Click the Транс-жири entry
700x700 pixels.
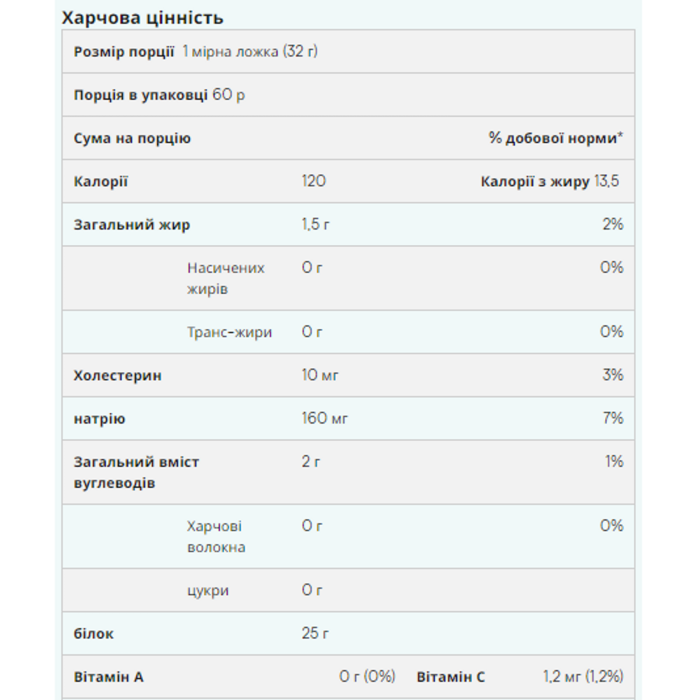point(229,332)
